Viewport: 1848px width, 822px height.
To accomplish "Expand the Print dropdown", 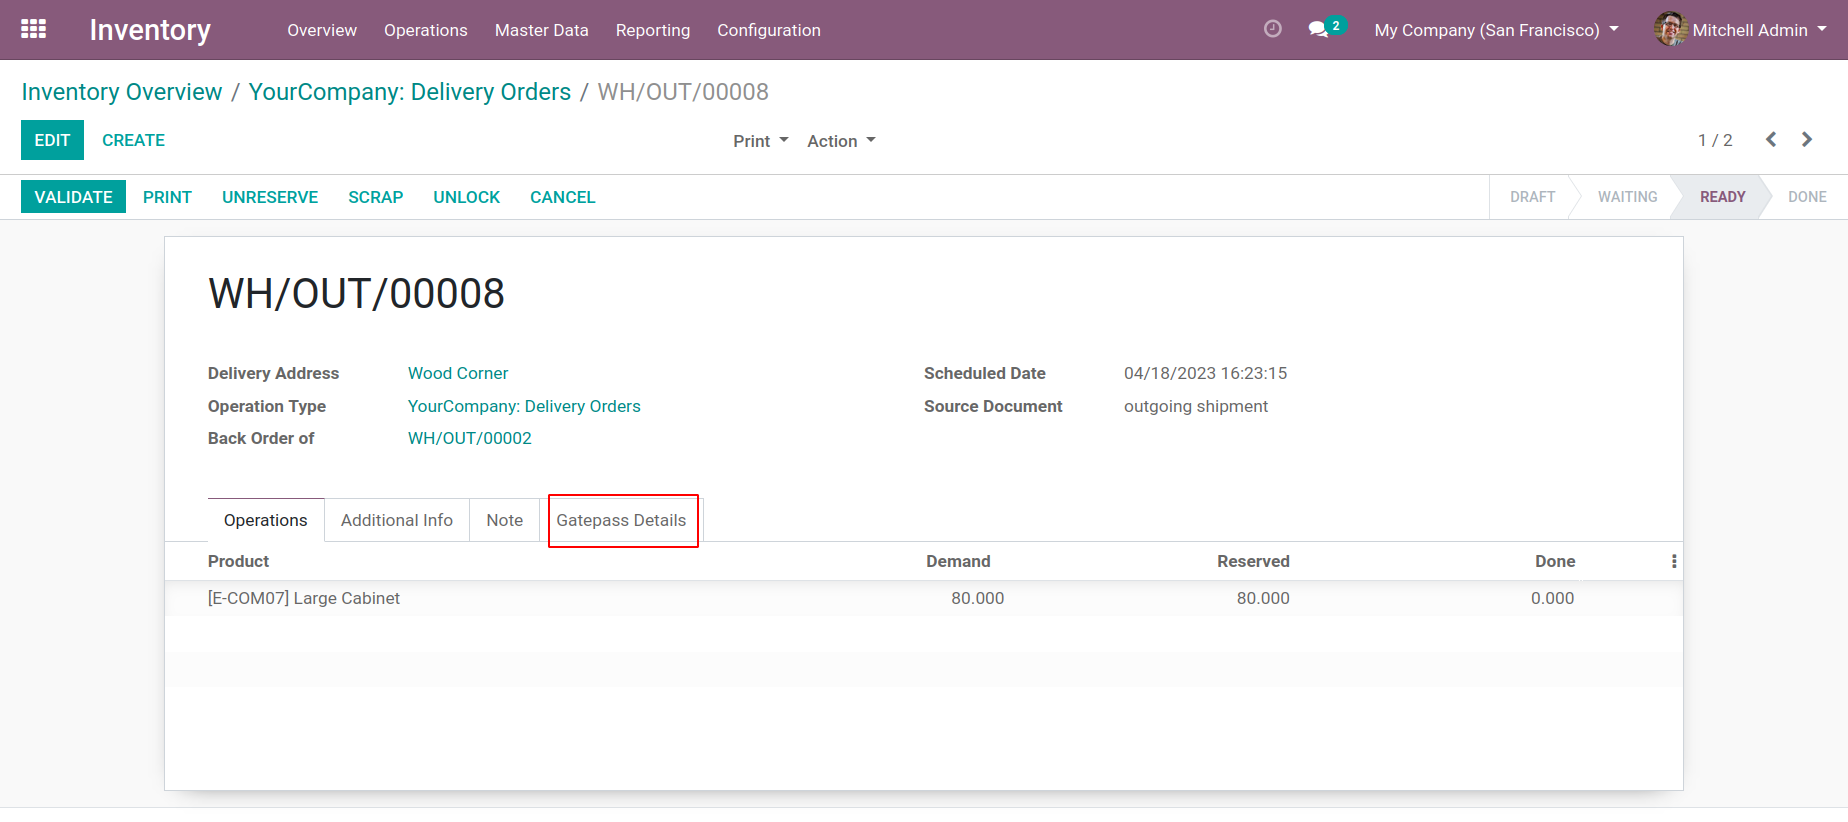I will 761,141.
